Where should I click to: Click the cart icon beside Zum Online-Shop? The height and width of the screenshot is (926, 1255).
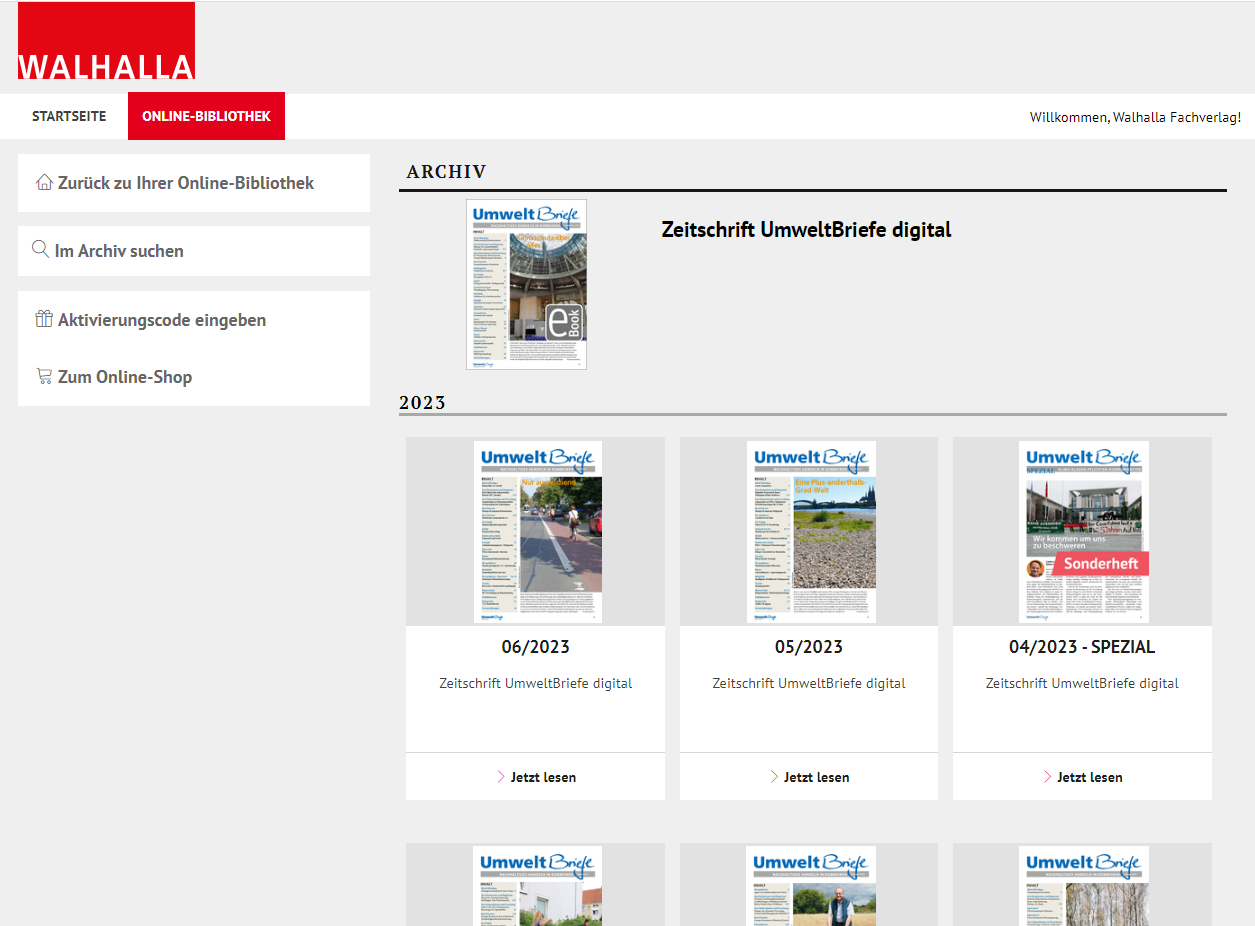pyautogui.click(x=44, y=376)
